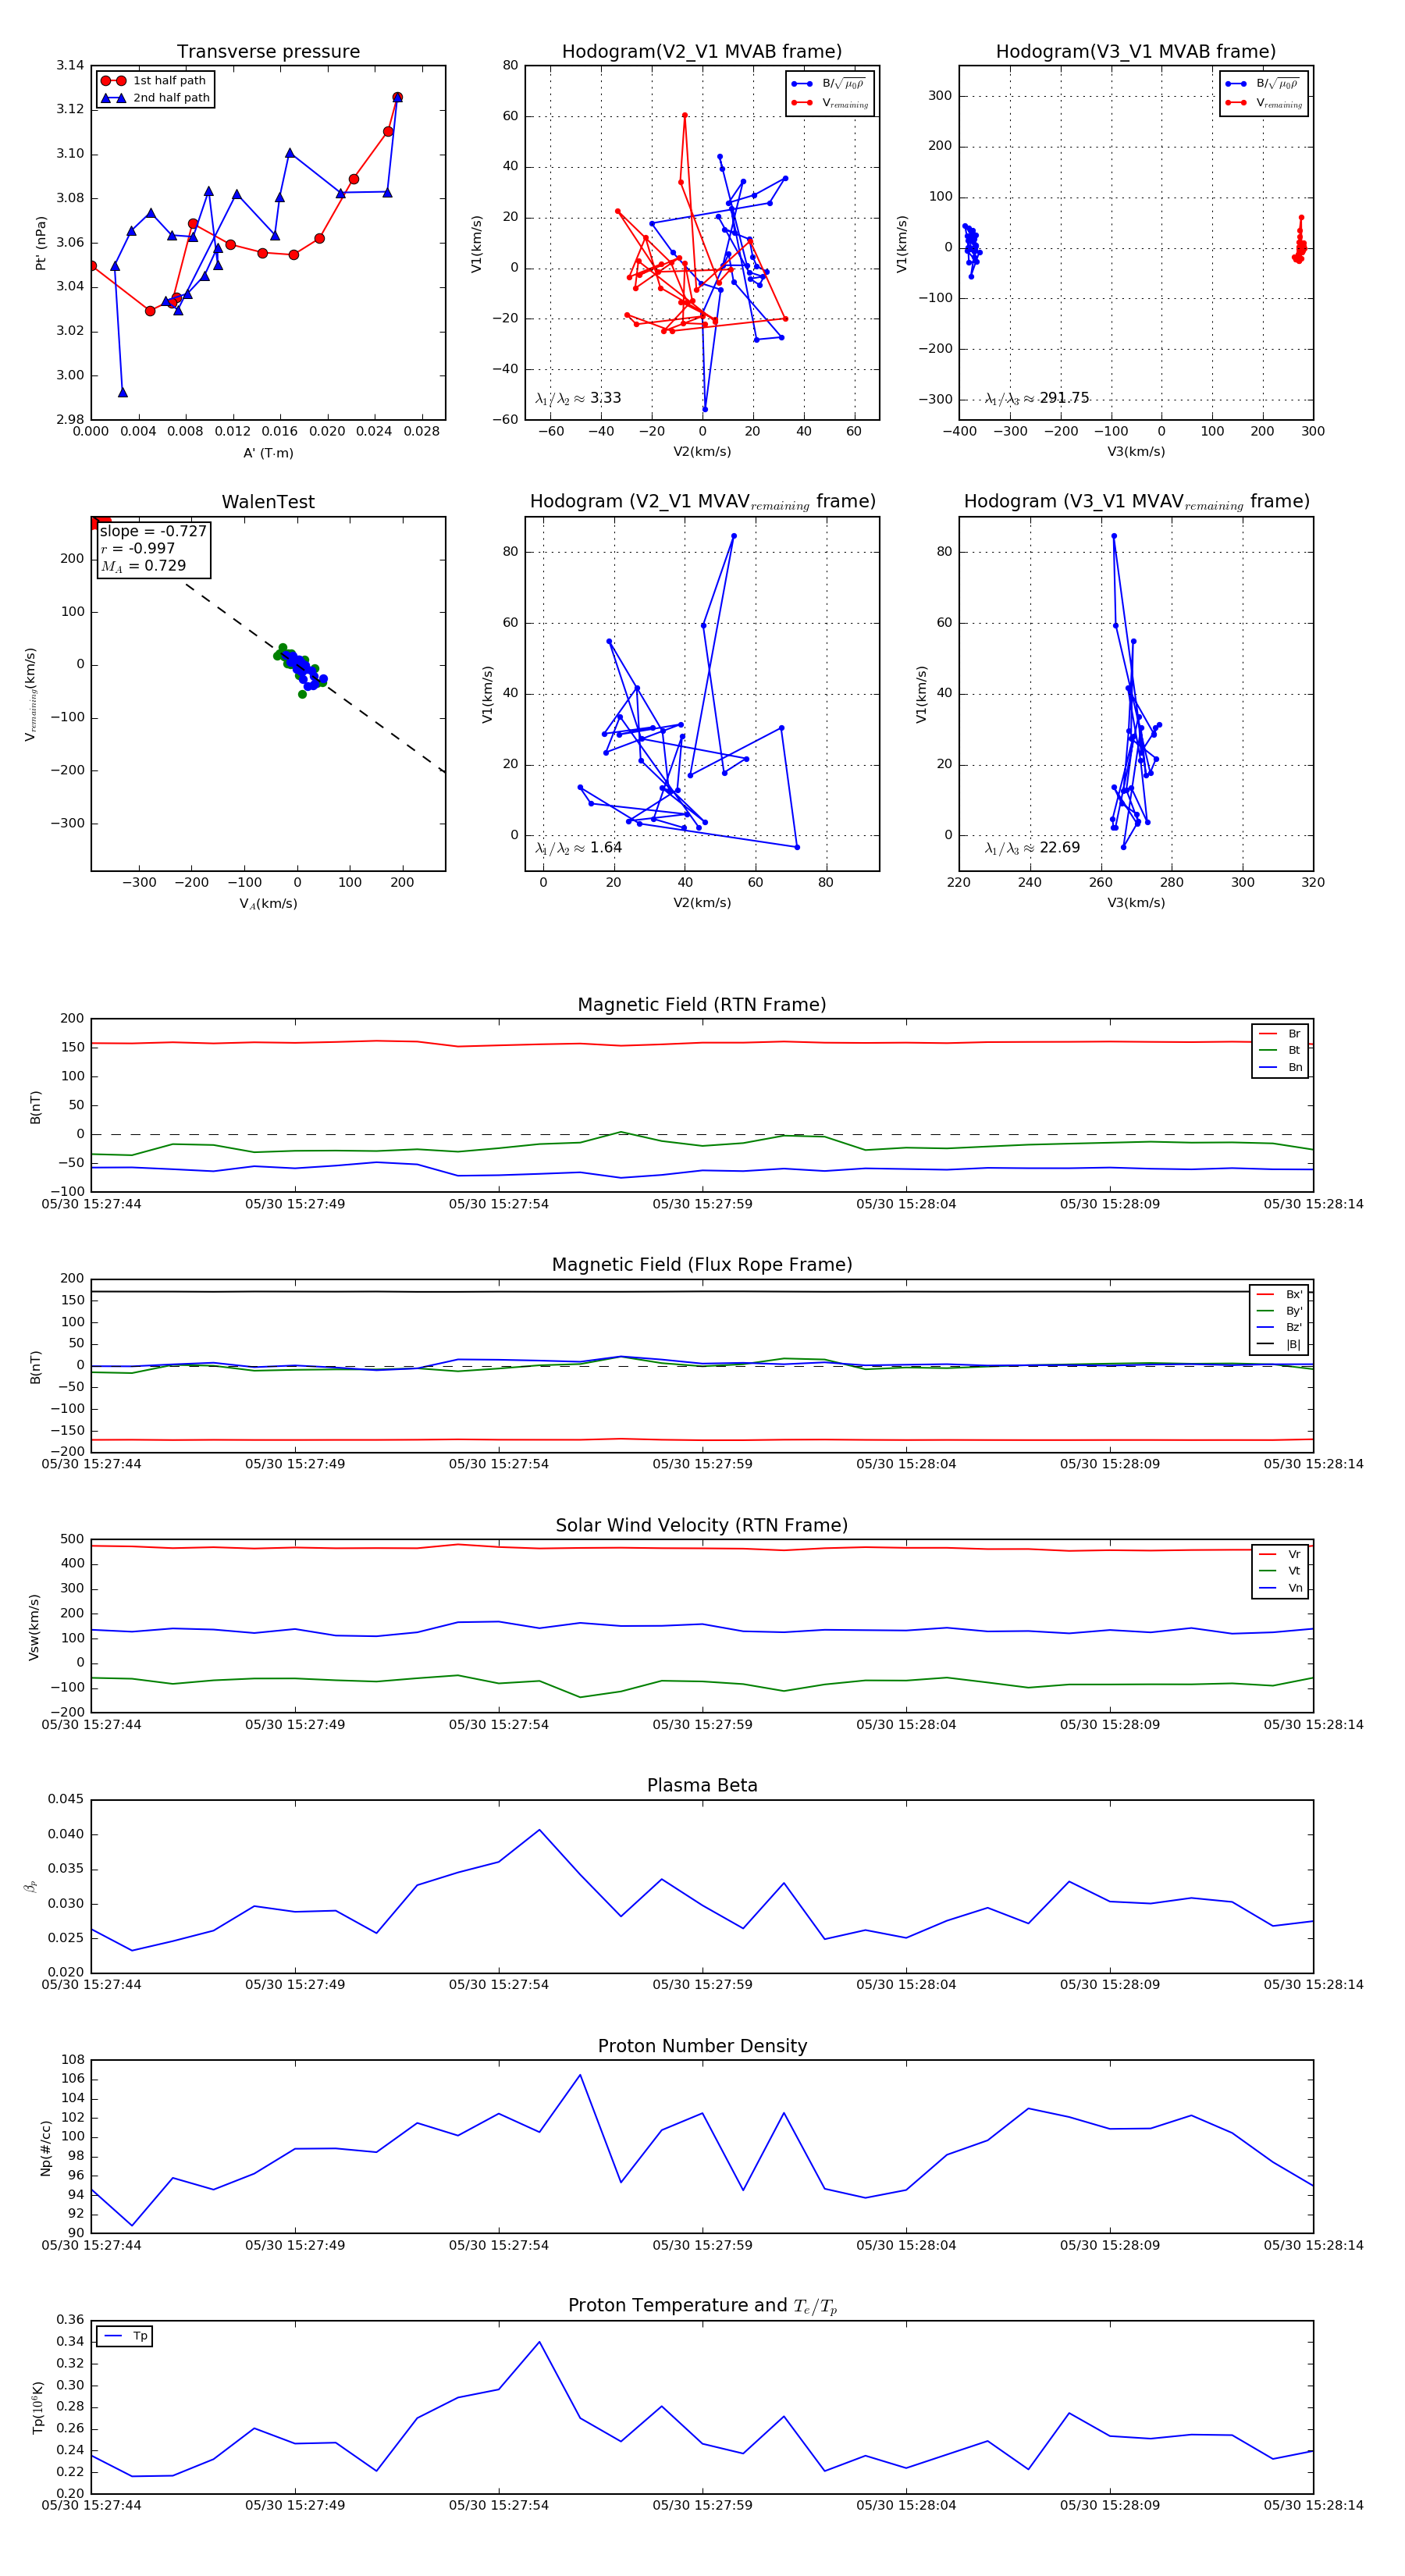Click the 'Bt' legend entry

pos(1281,1050)
